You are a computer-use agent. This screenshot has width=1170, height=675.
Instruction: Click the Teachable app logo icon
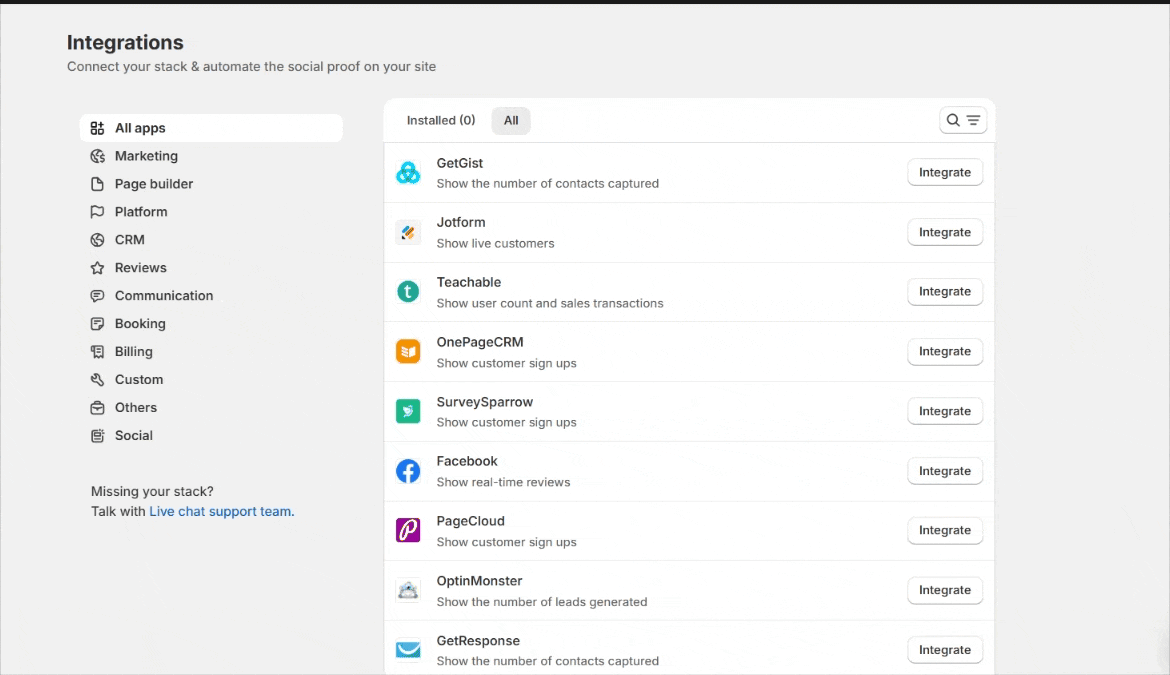(408, 292)
